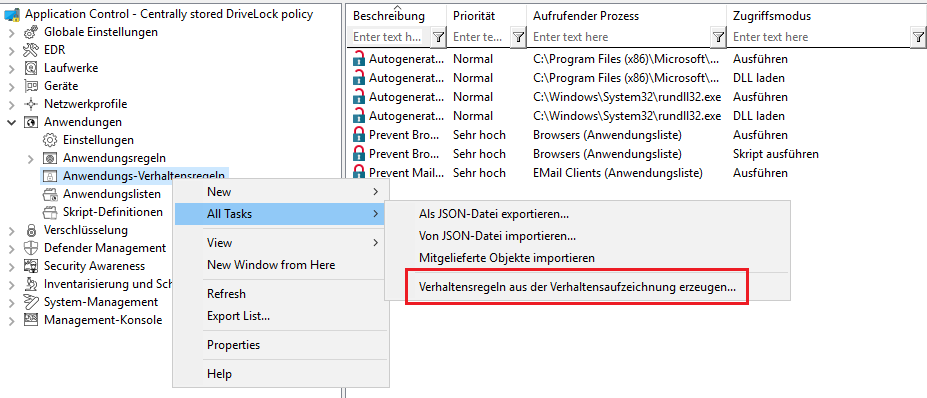Click the Defender Management shield icon

[x=31, y=248]
